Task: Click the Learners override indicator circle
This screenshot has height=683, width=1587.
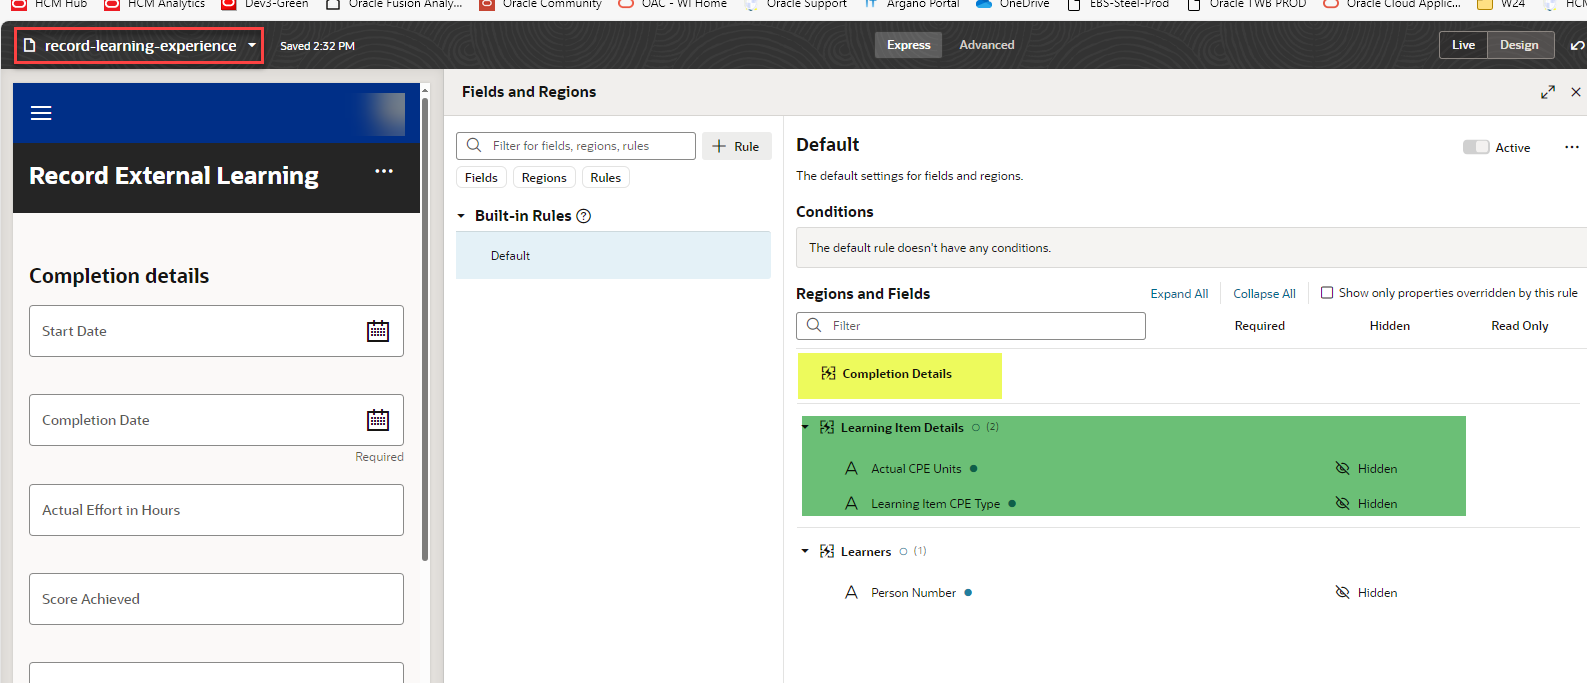Action: (x=903, y=551)
